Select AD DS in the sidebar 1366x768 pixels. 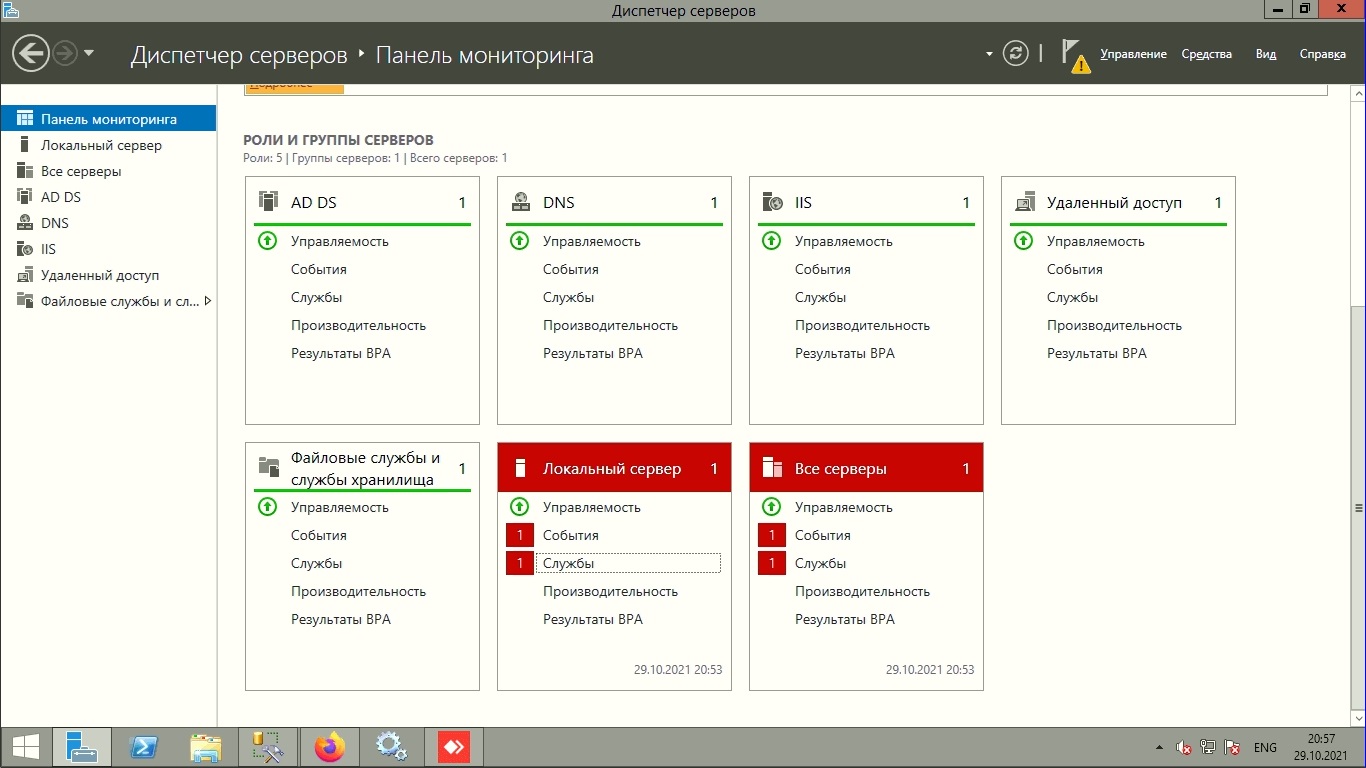click(x=108, y=197)
